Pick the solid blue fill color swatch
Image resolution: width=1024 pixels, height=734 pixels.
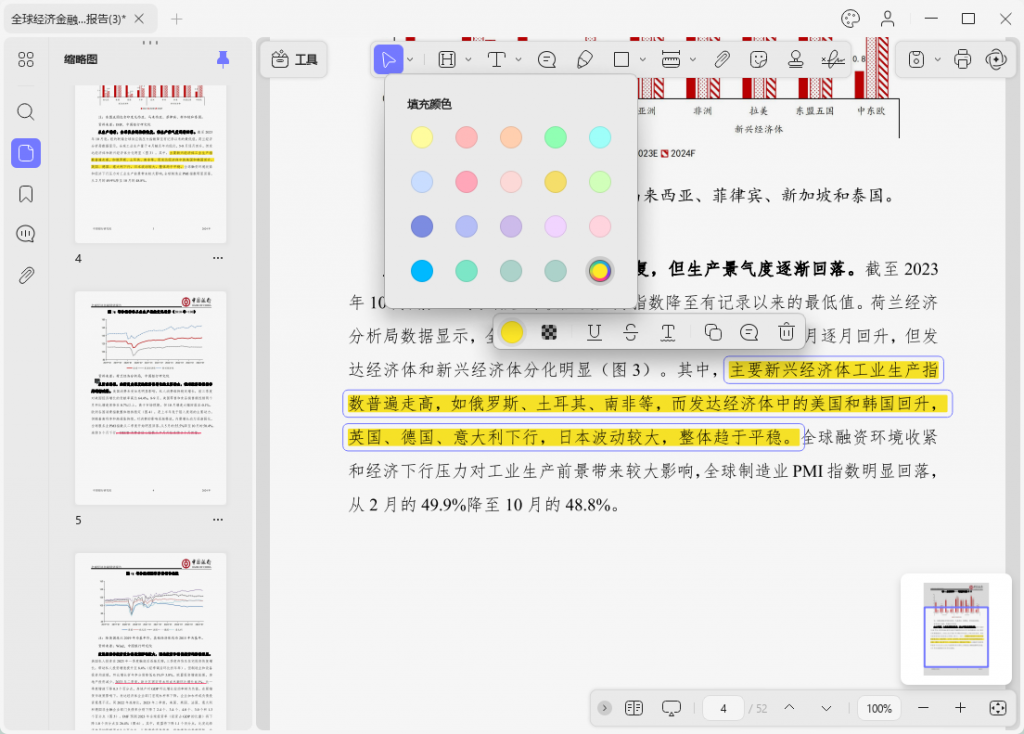coord(422,271)
